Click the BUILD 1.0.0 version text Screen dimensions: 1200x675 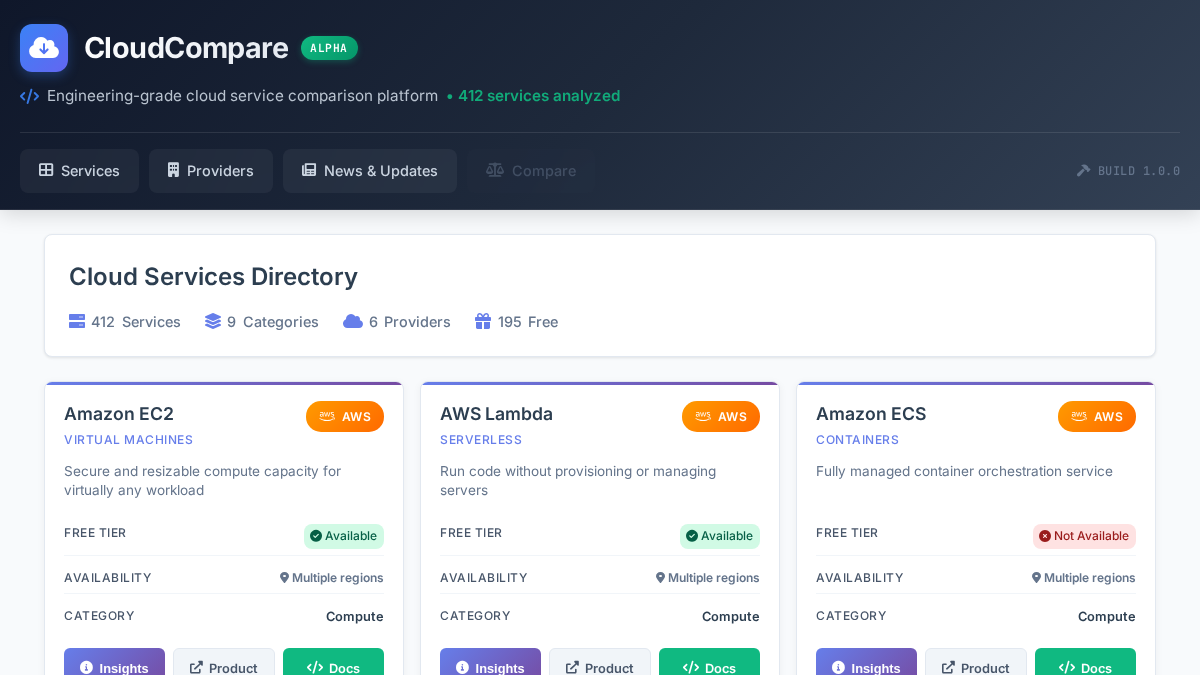coord(1139,171)
